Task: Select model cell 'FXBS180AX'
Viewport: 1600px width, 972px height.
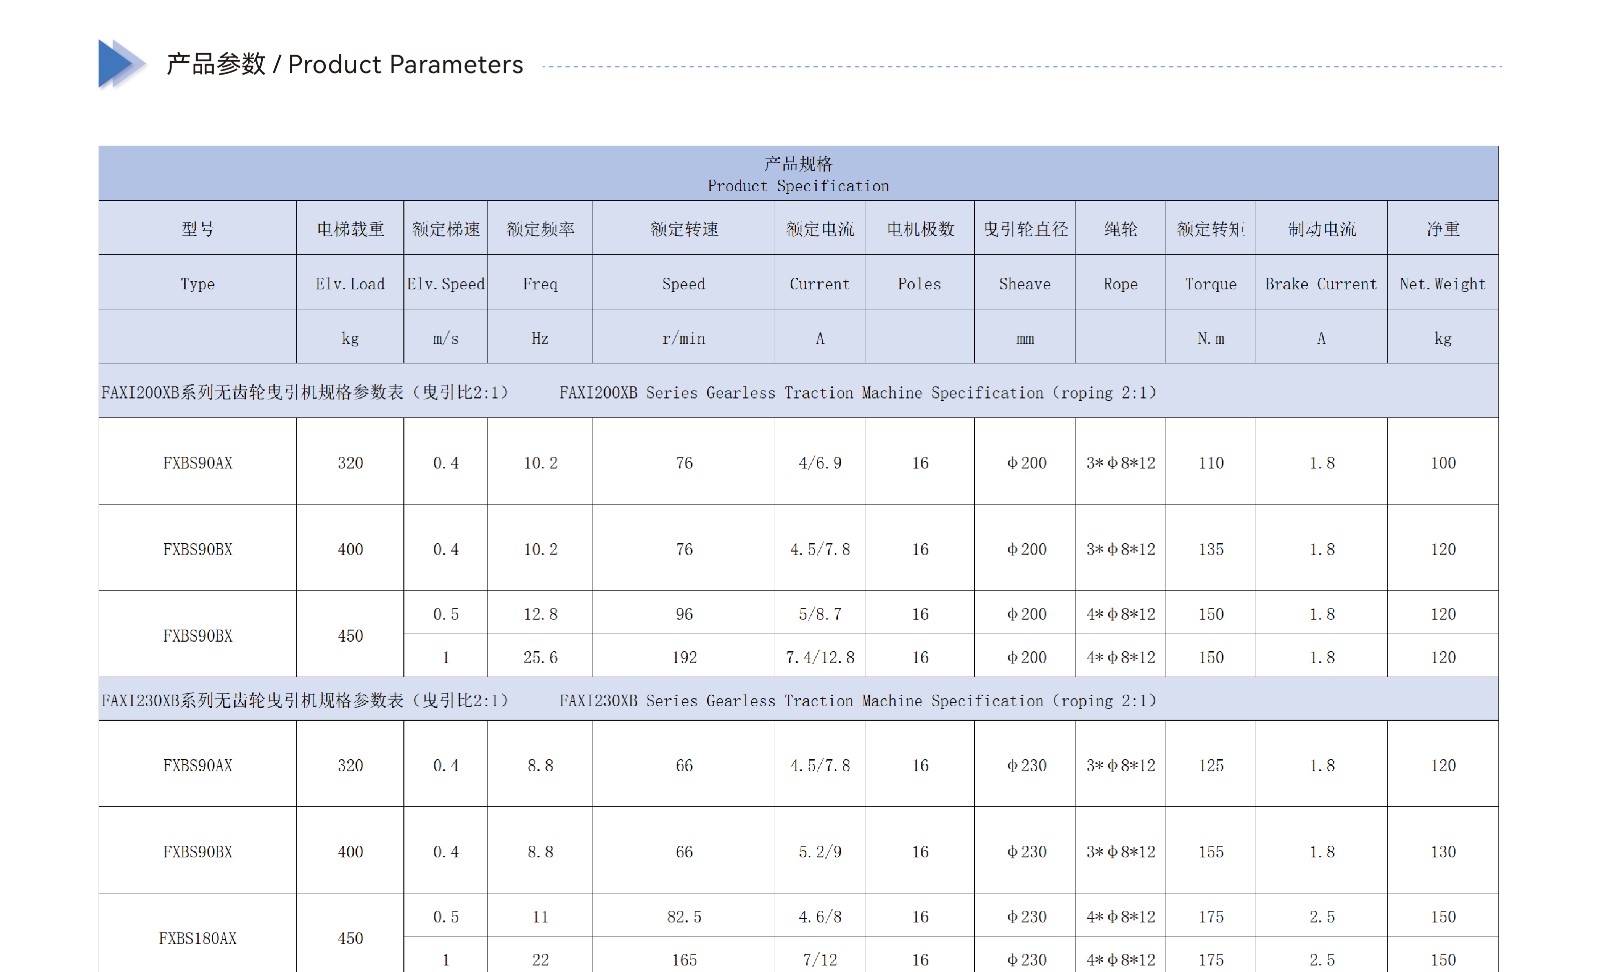Action: (x=198, y=938)
